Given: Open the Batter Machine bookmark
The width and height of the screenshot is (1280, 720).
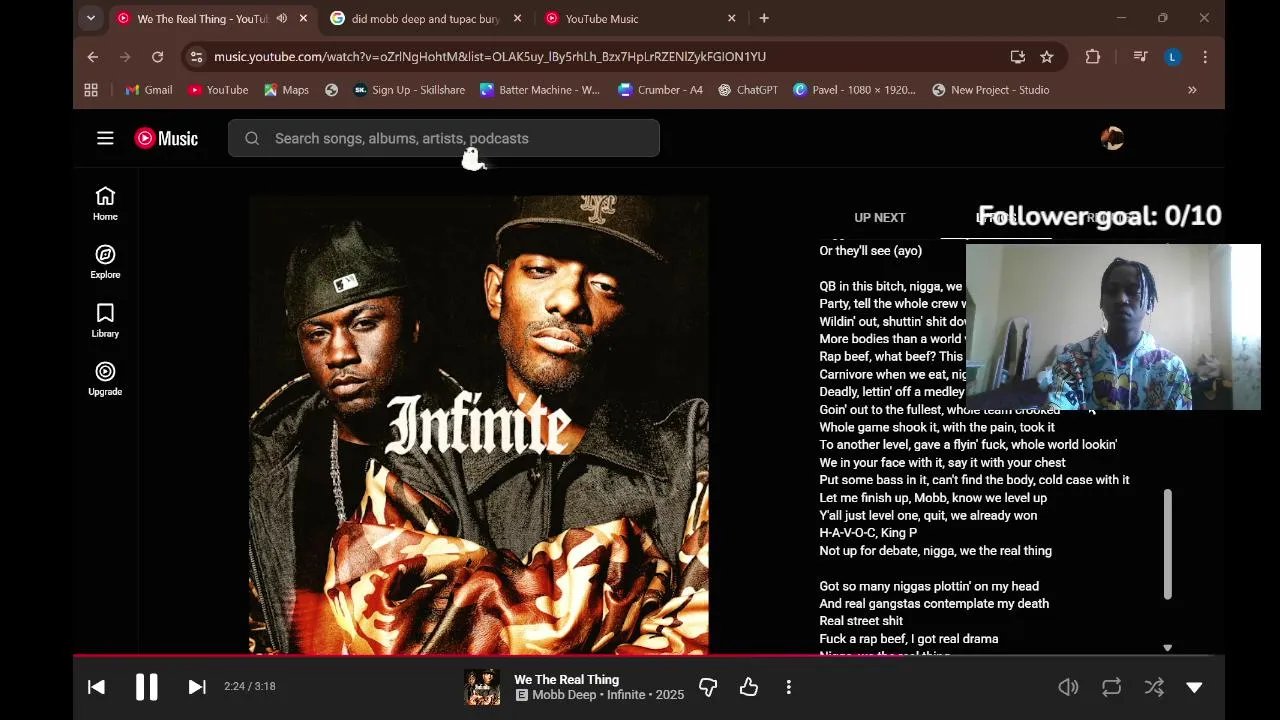Looking at the screenshot, I should point(540,90).
